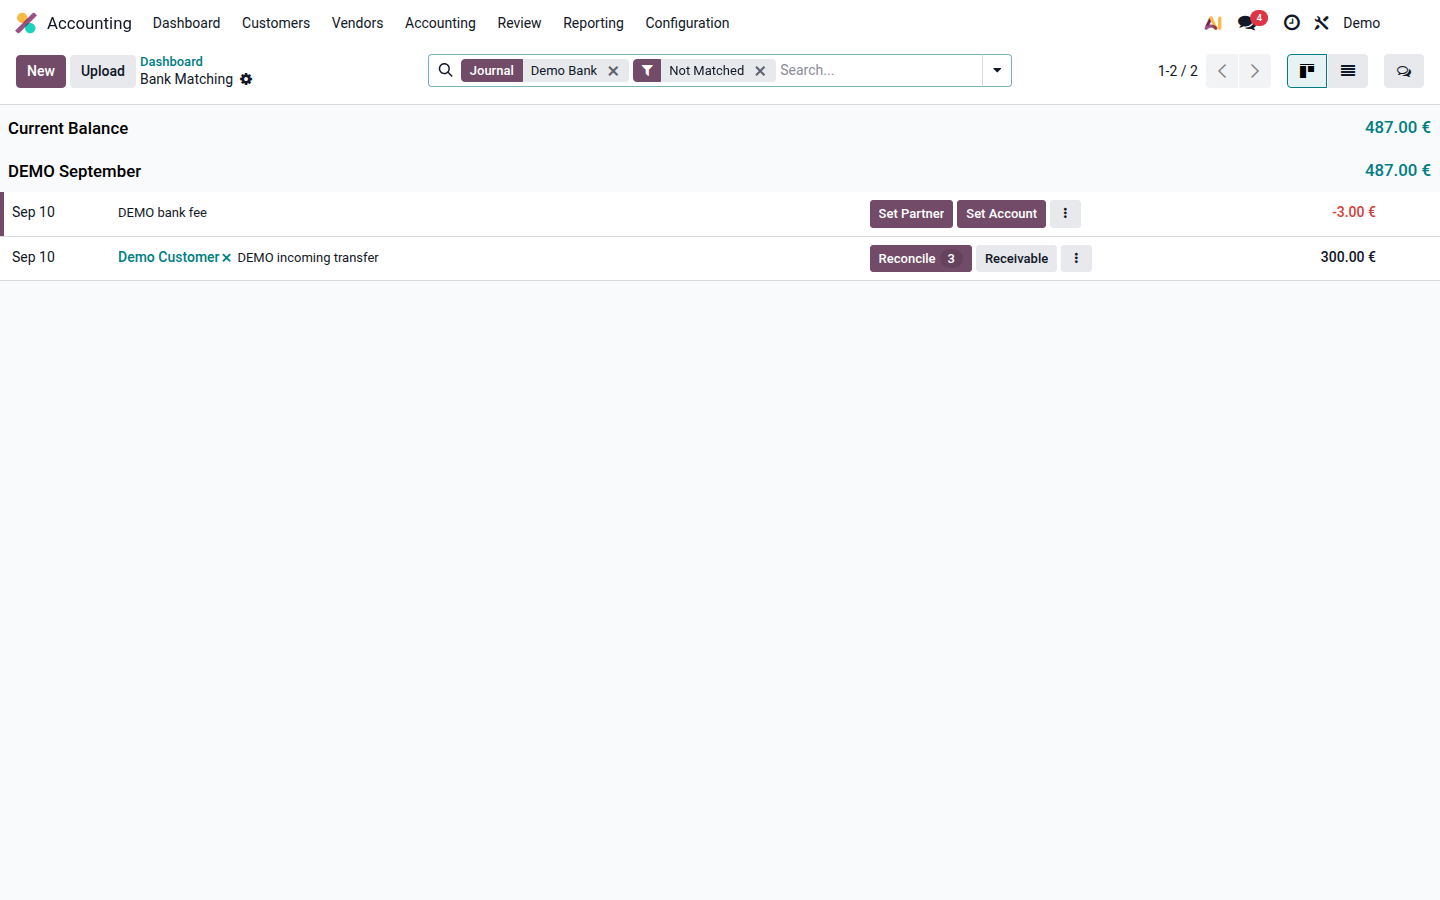
Task: Open the activities clock icon
Action: (1292, 23)
